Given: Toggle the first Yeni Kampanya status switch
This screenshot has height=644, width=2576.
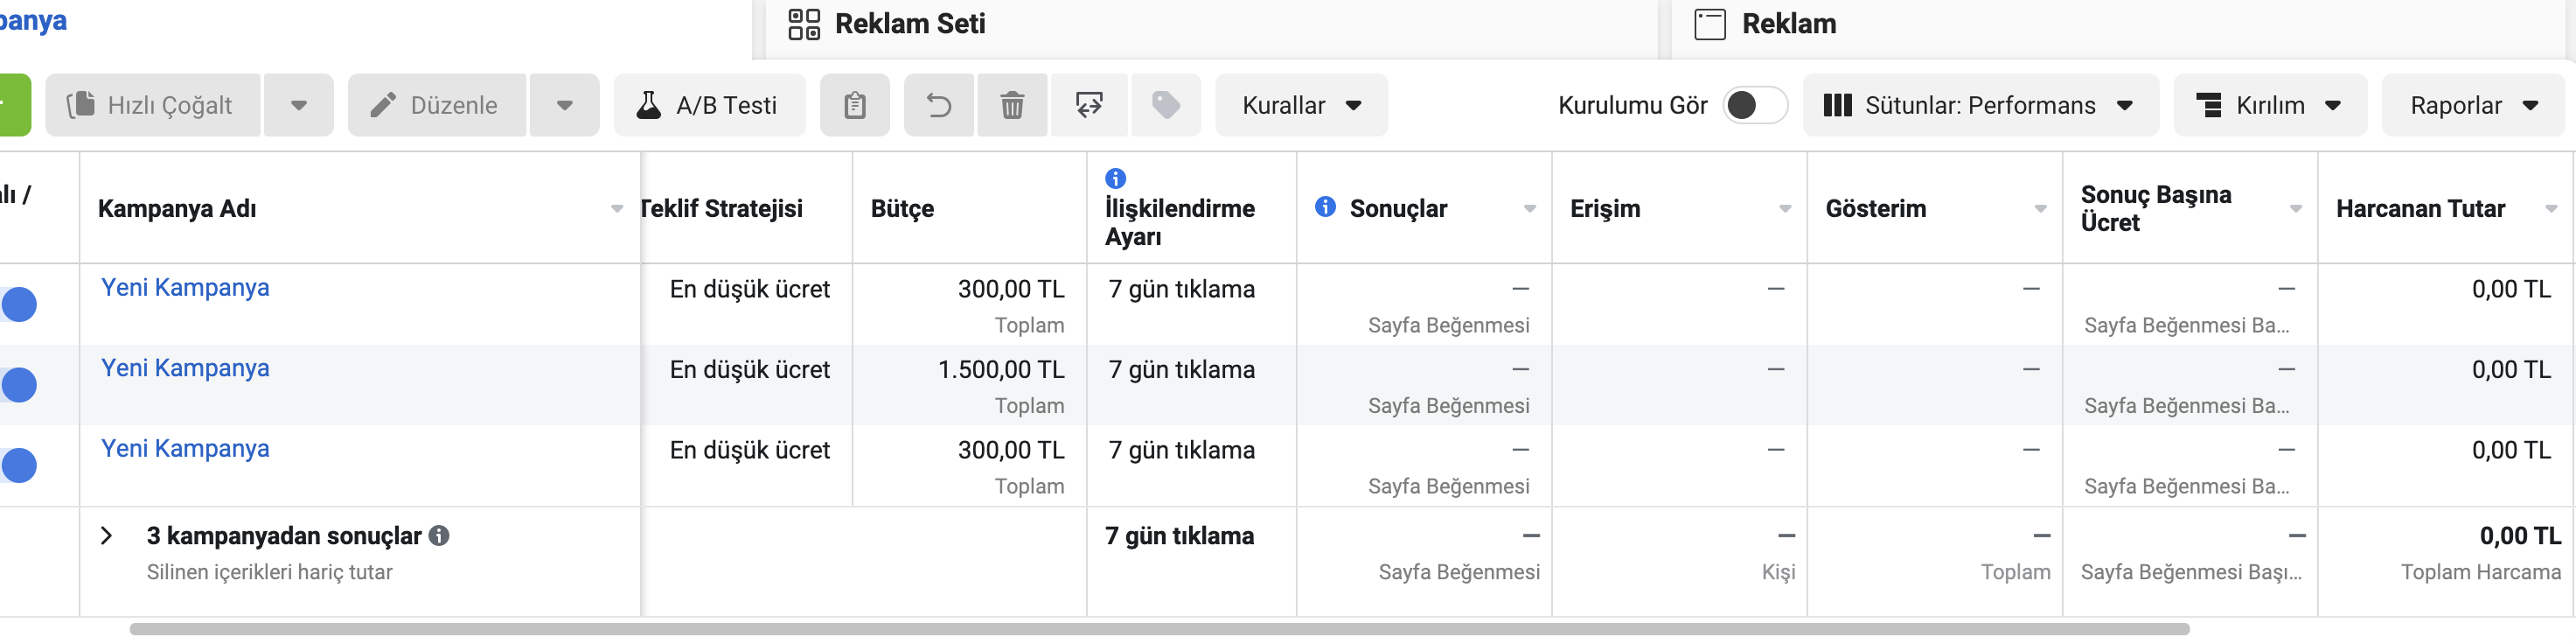Looking at the screenshot, I should point(18,304).
